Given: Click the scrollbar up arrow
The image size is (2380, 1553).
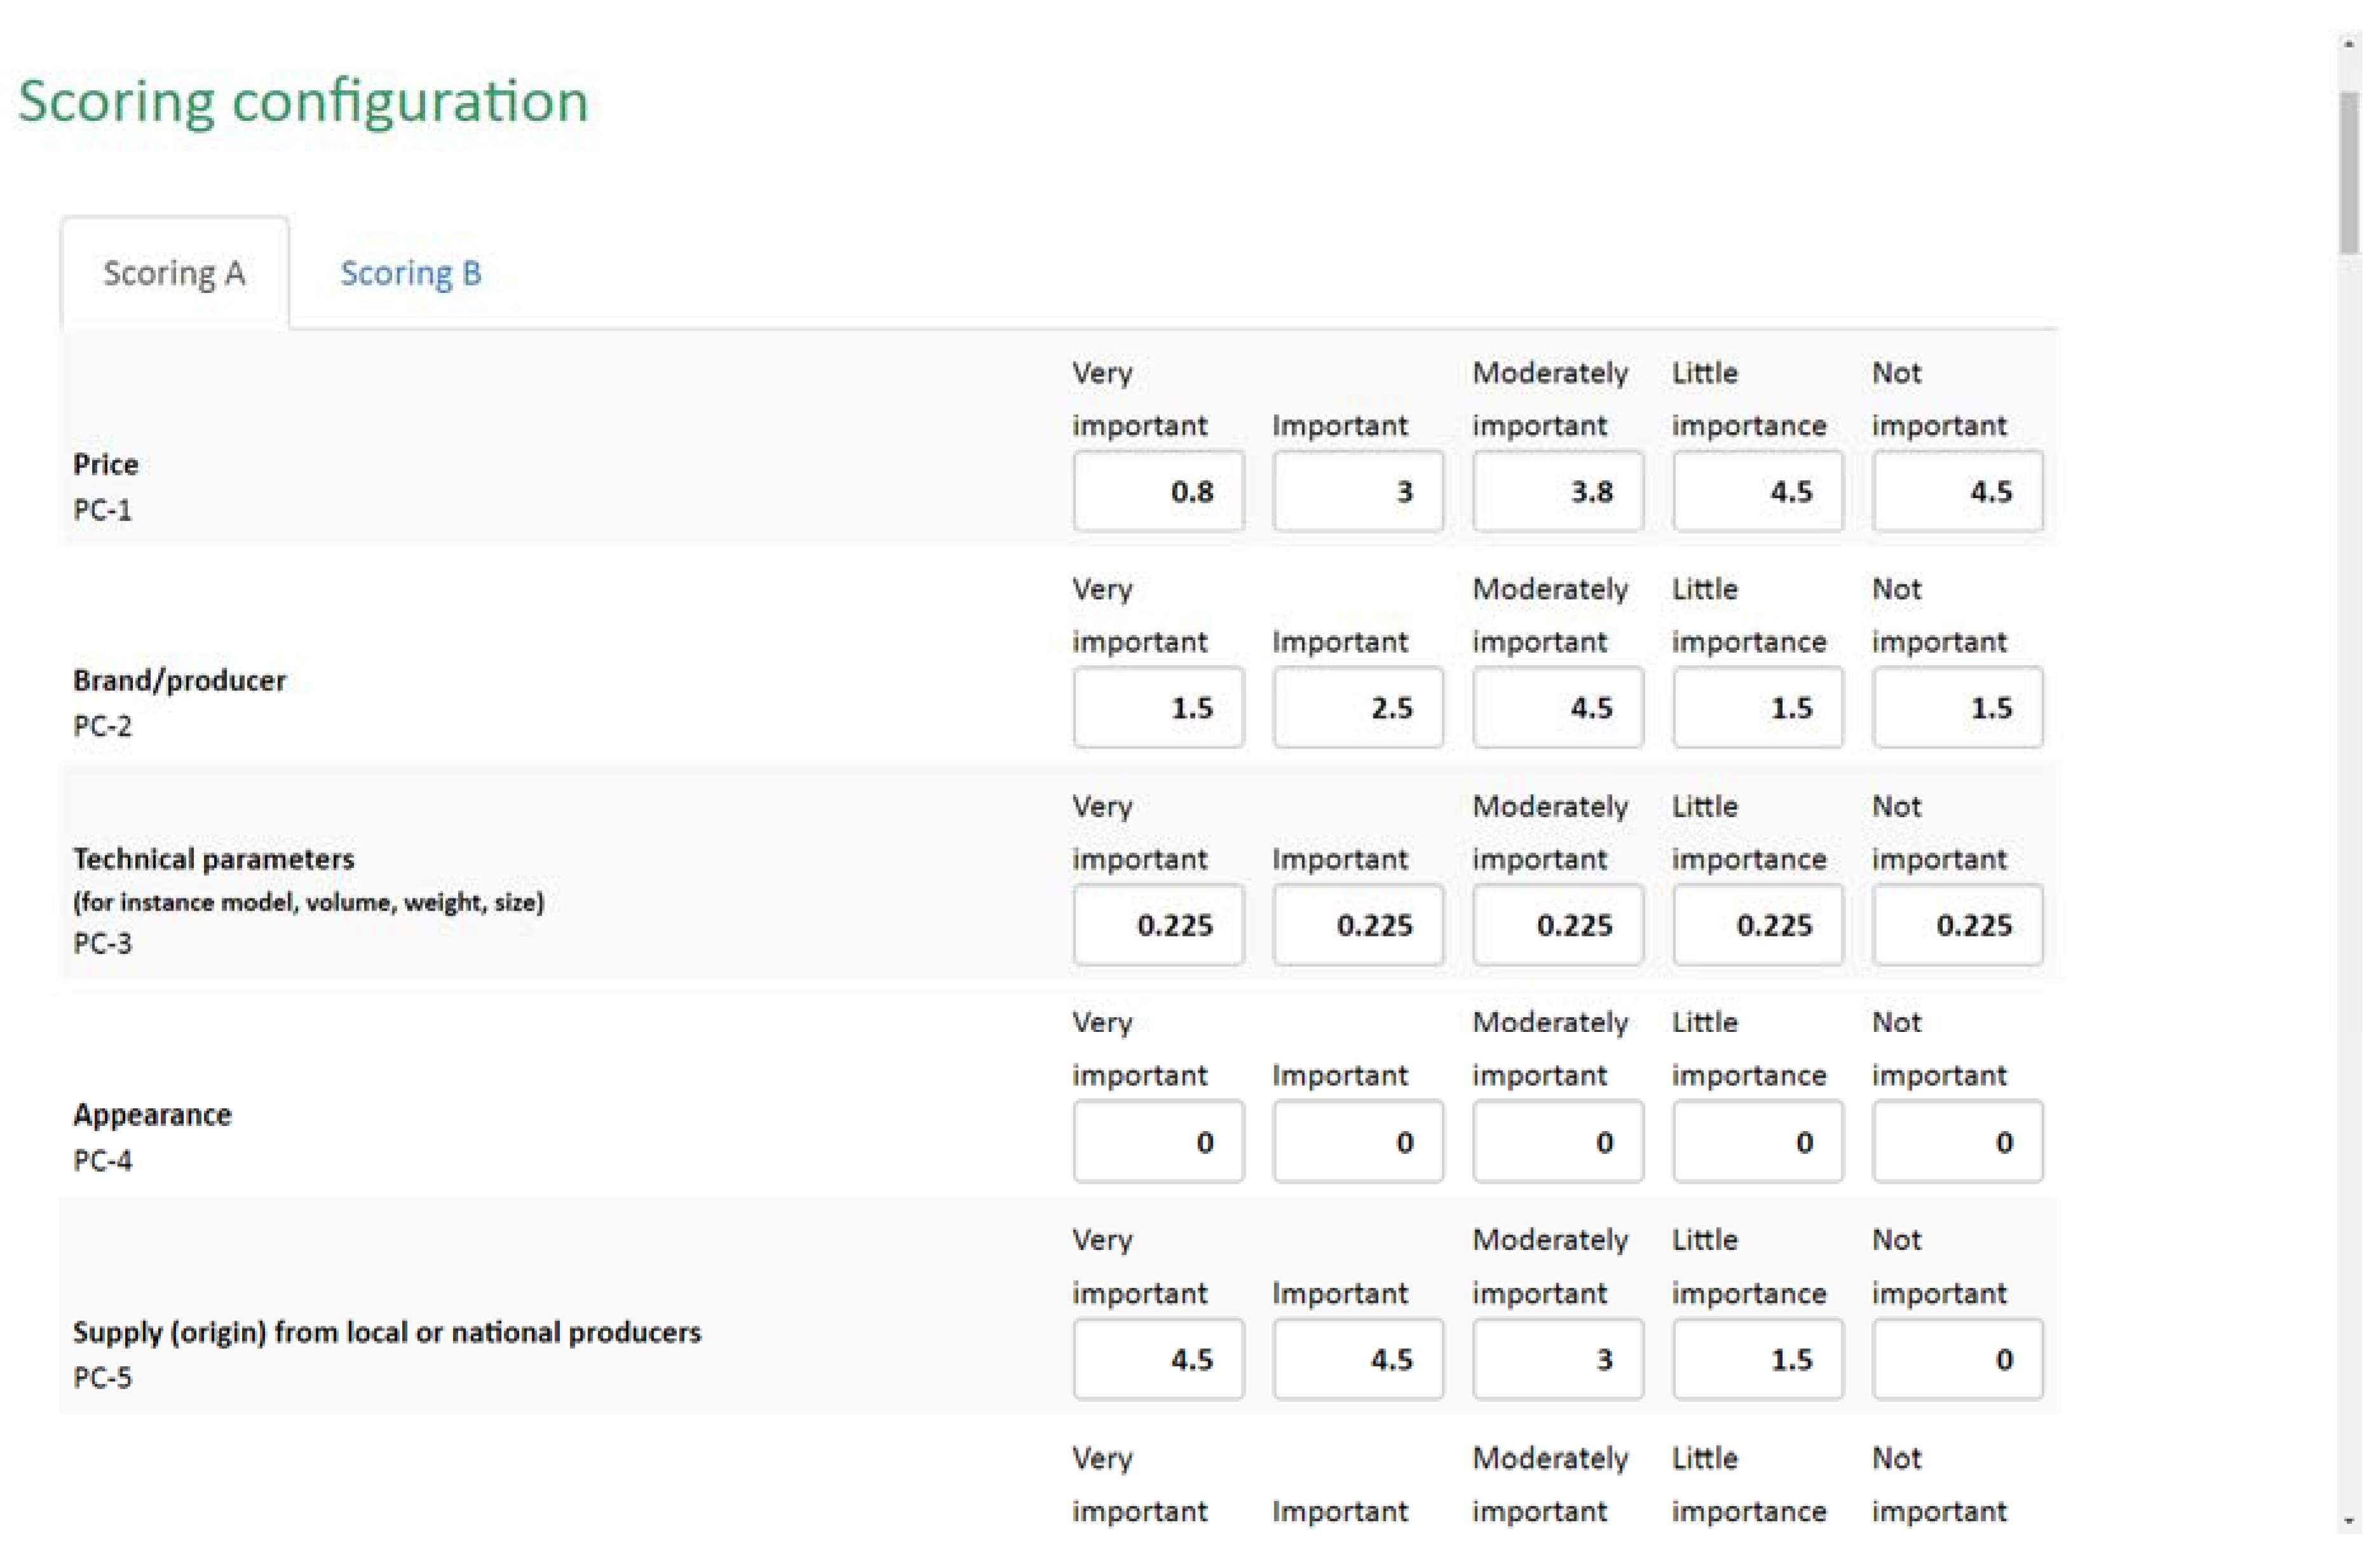Looking at the screenshot, I should [x=2349, y=45].
